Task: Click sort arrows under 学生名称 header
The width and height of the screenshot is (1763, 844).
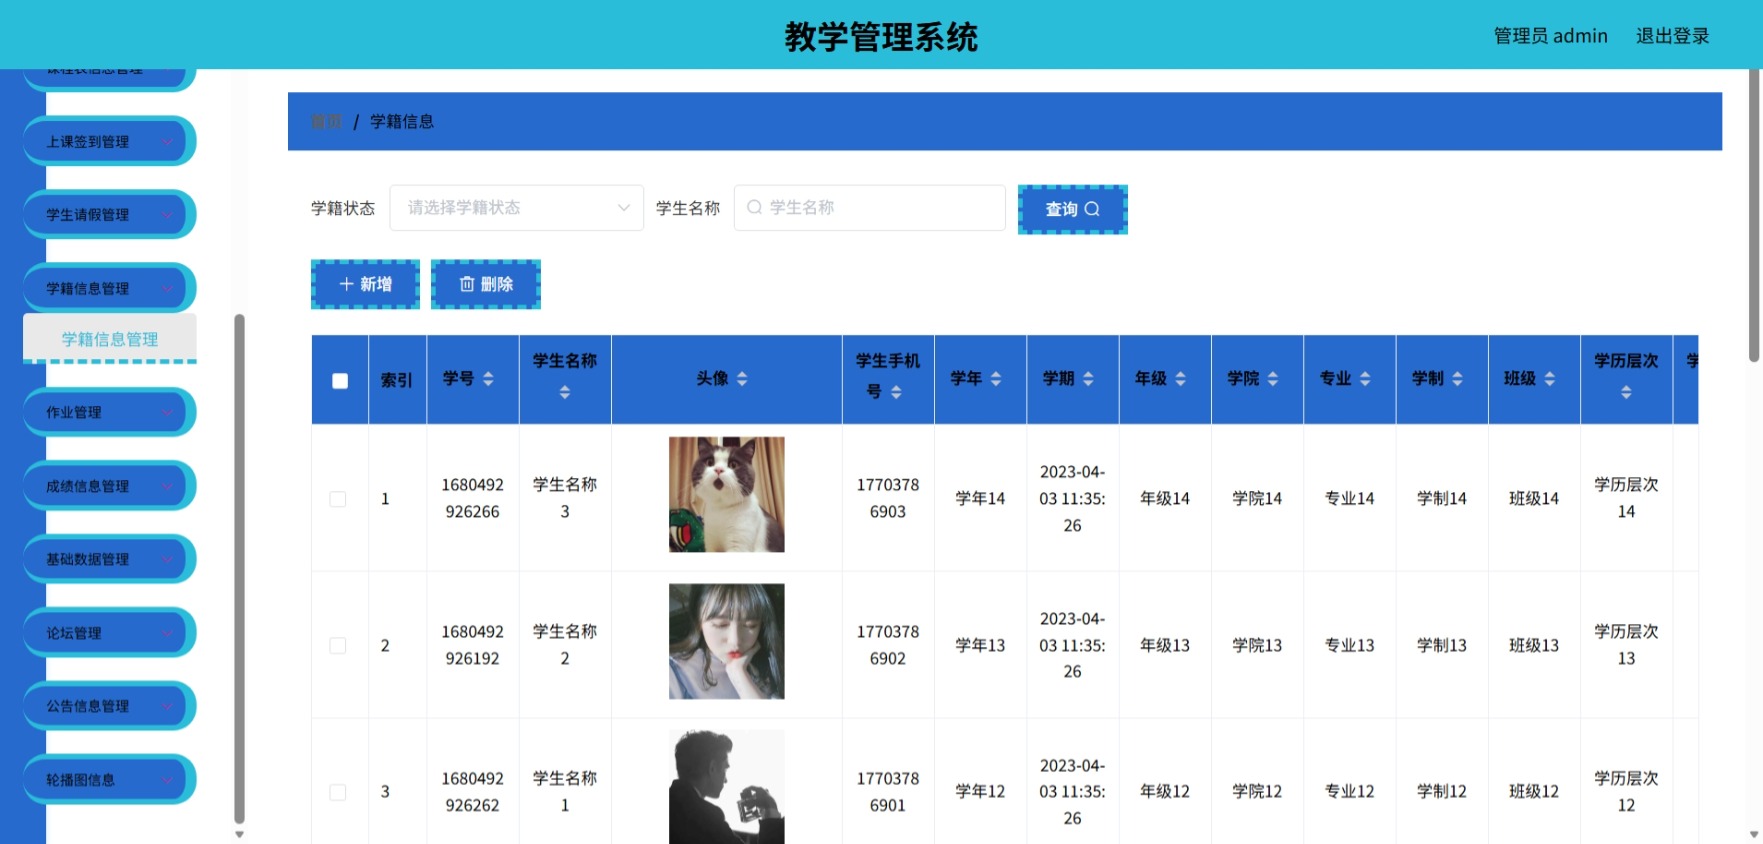Action: 565,393
